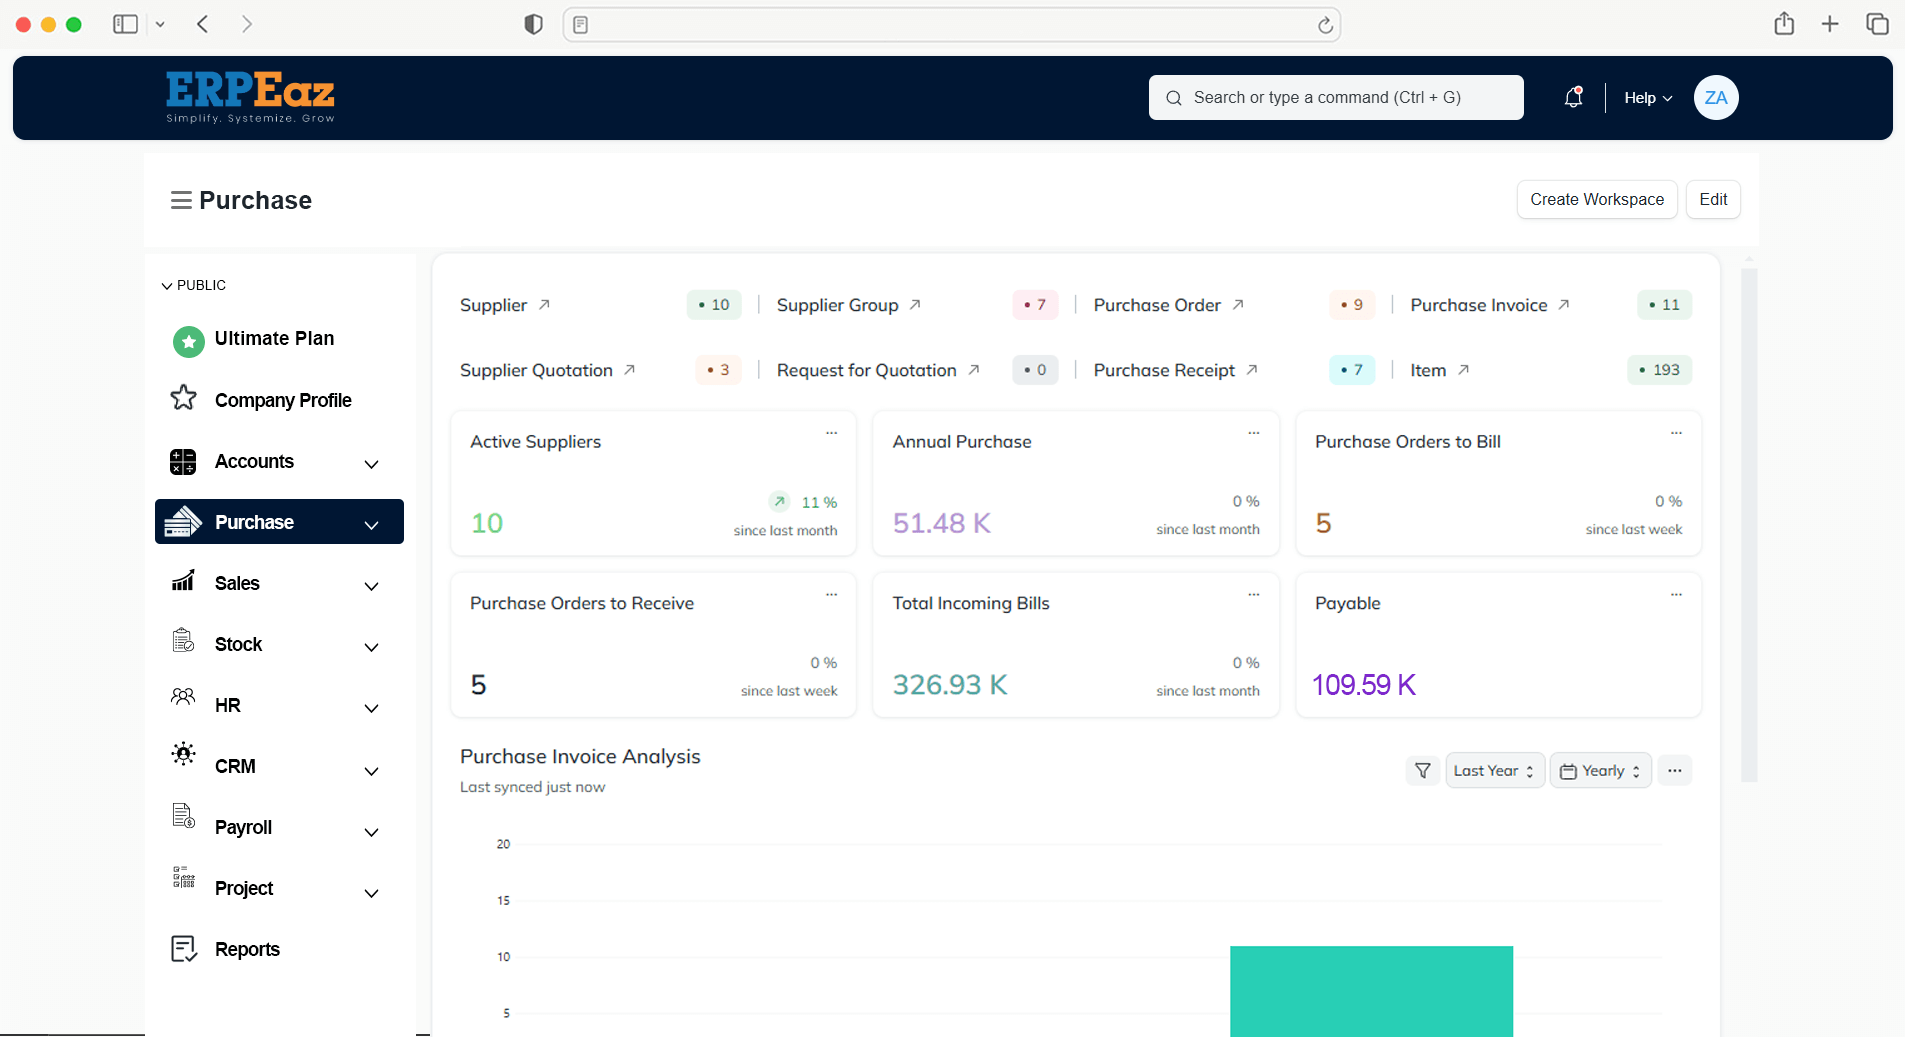Open the Help menu

1647,98
